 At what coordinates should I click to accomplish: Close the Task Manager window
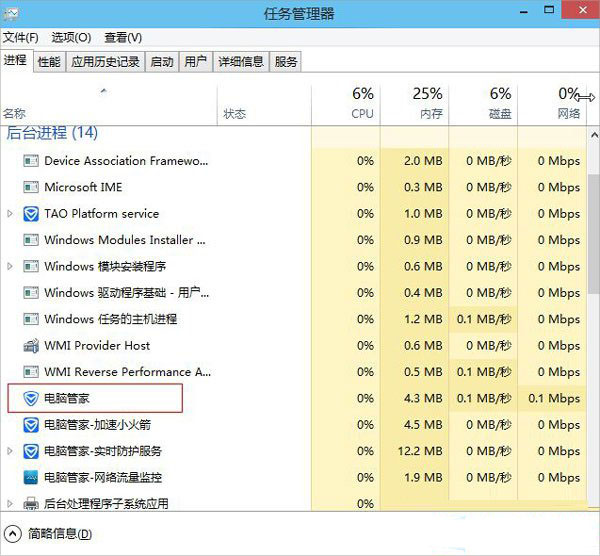[x=582, y=10]
